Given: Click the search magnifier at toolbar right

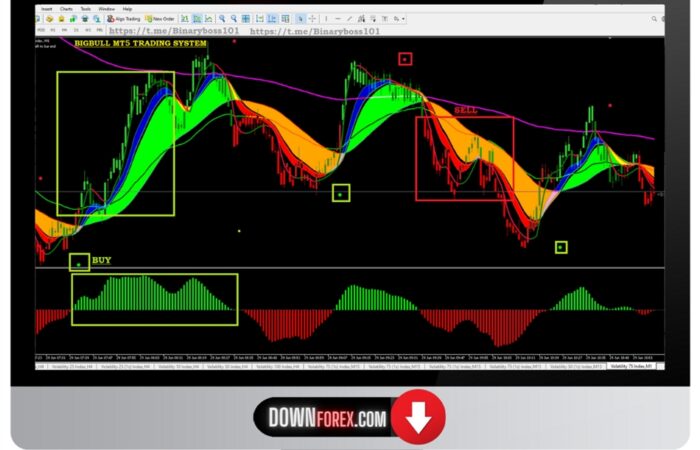Looking at the screenshot, I should pos(654,19).
